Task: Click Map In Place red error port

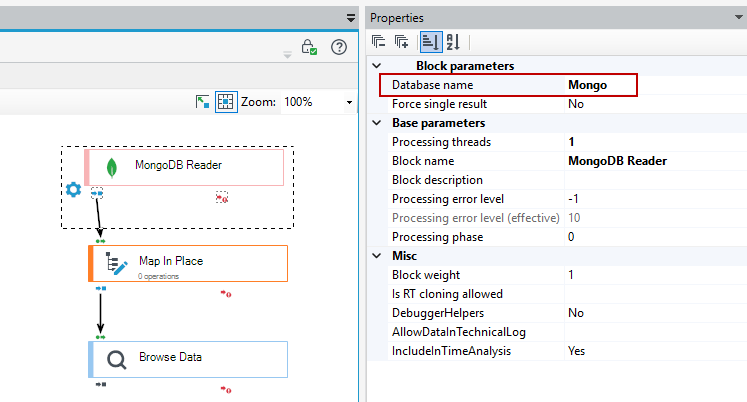Action: [x=226, y=294]
